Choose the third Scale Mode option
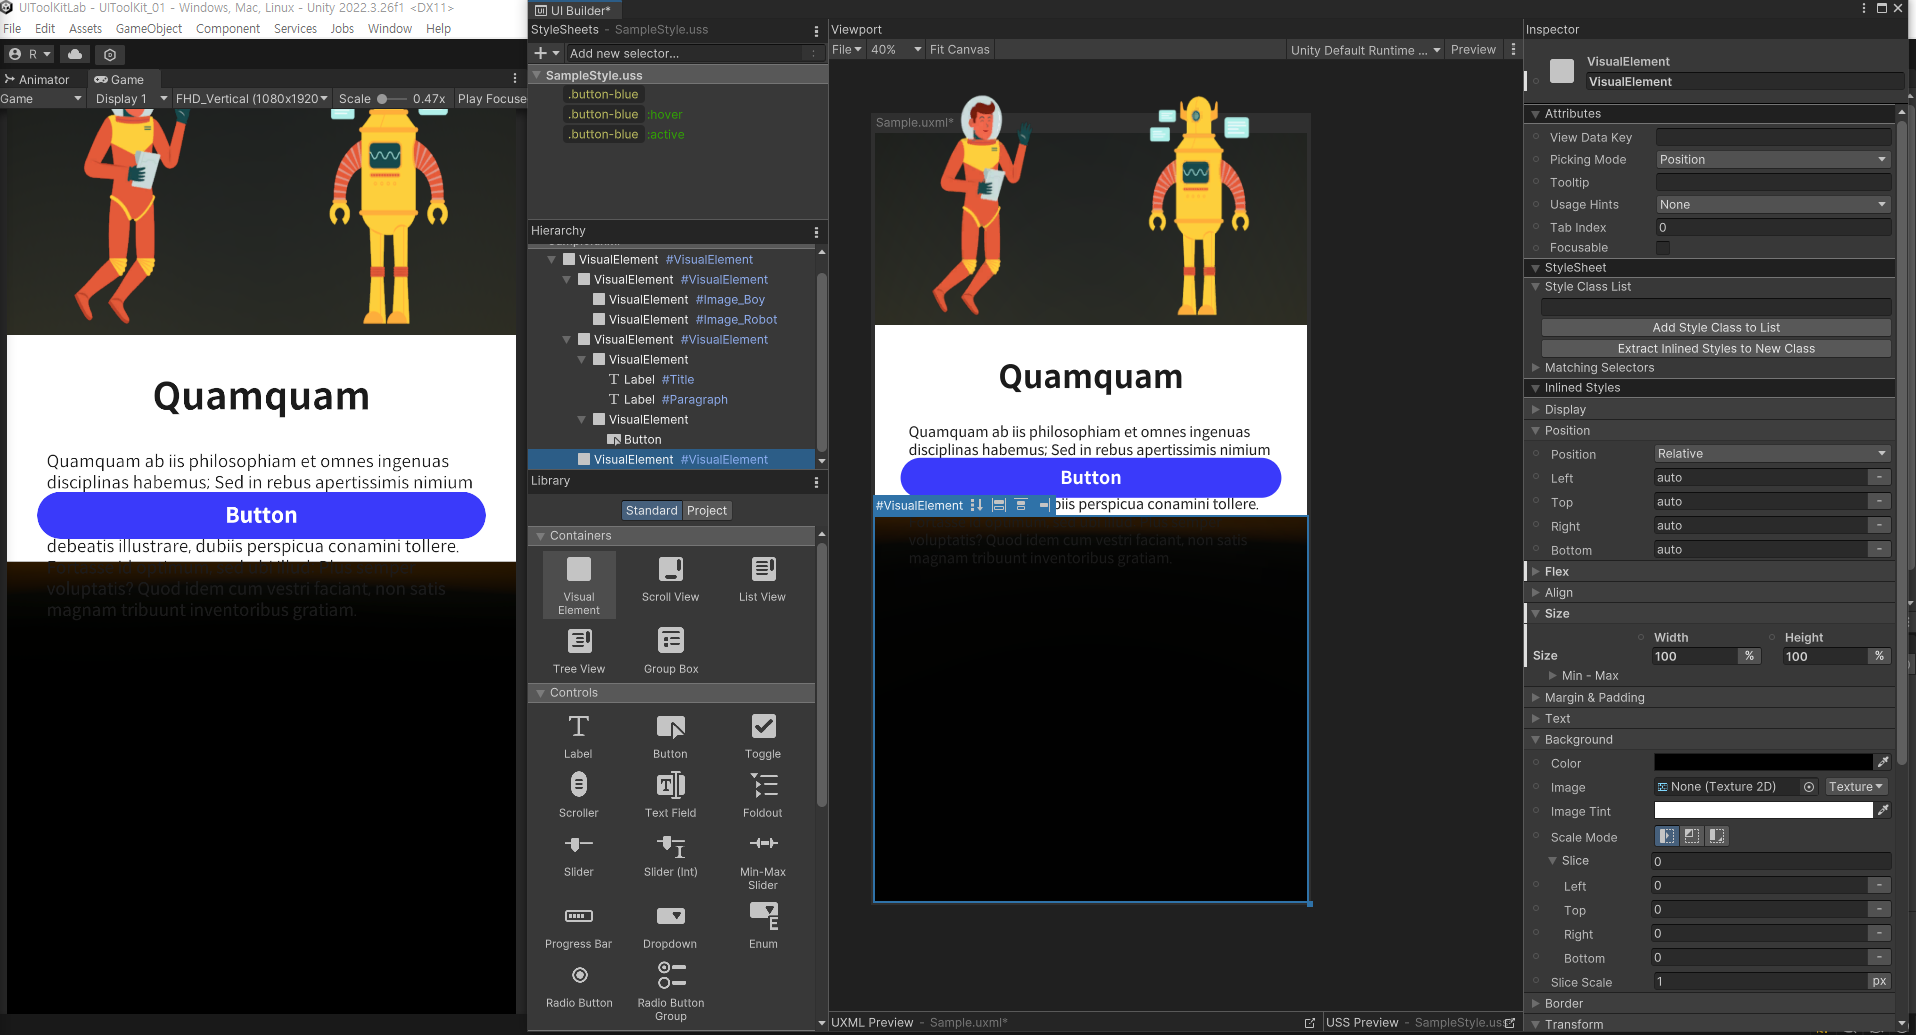1916x1035 pixels. click(1717, 836)
